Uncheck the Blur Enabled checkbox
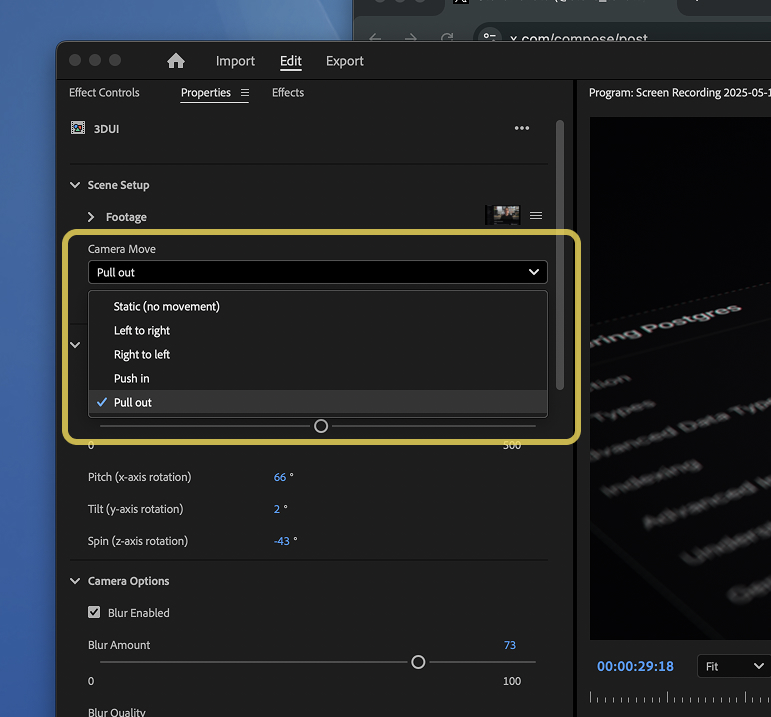The image size is (771, 717). click(x=94, y=612)
